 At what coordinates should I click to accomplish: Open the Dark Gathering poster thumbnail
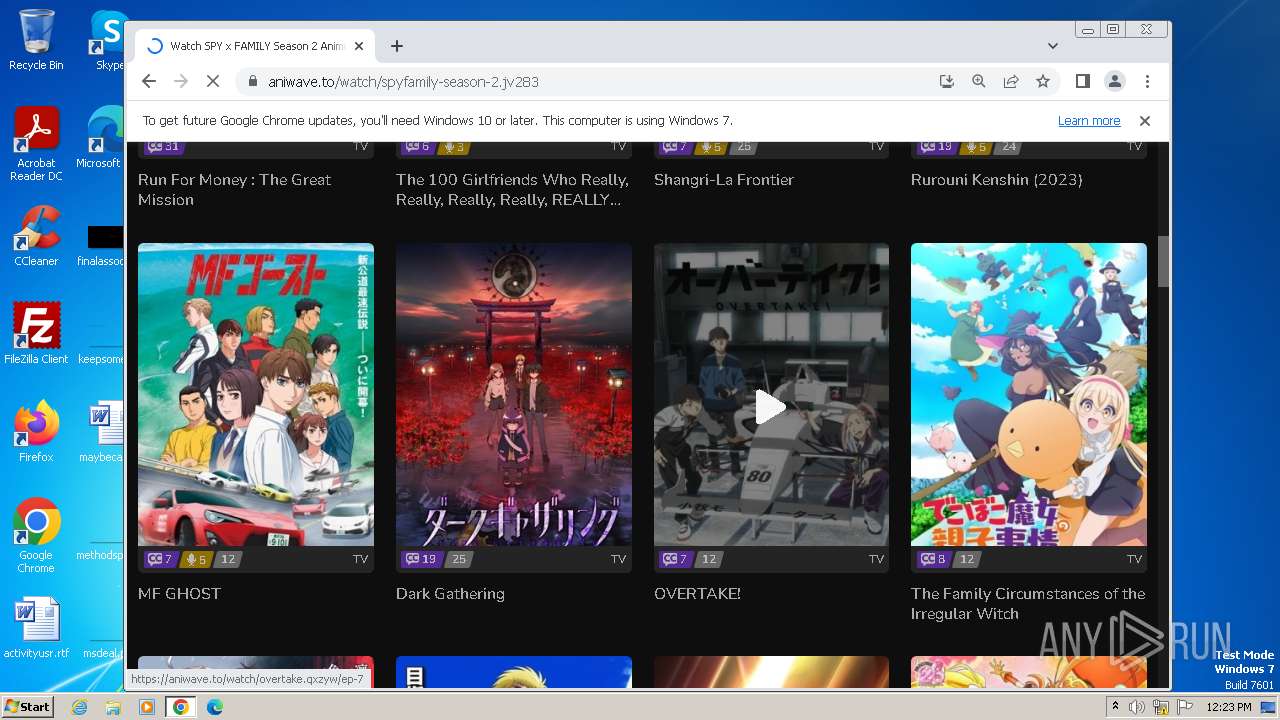(x=514, y=394)
